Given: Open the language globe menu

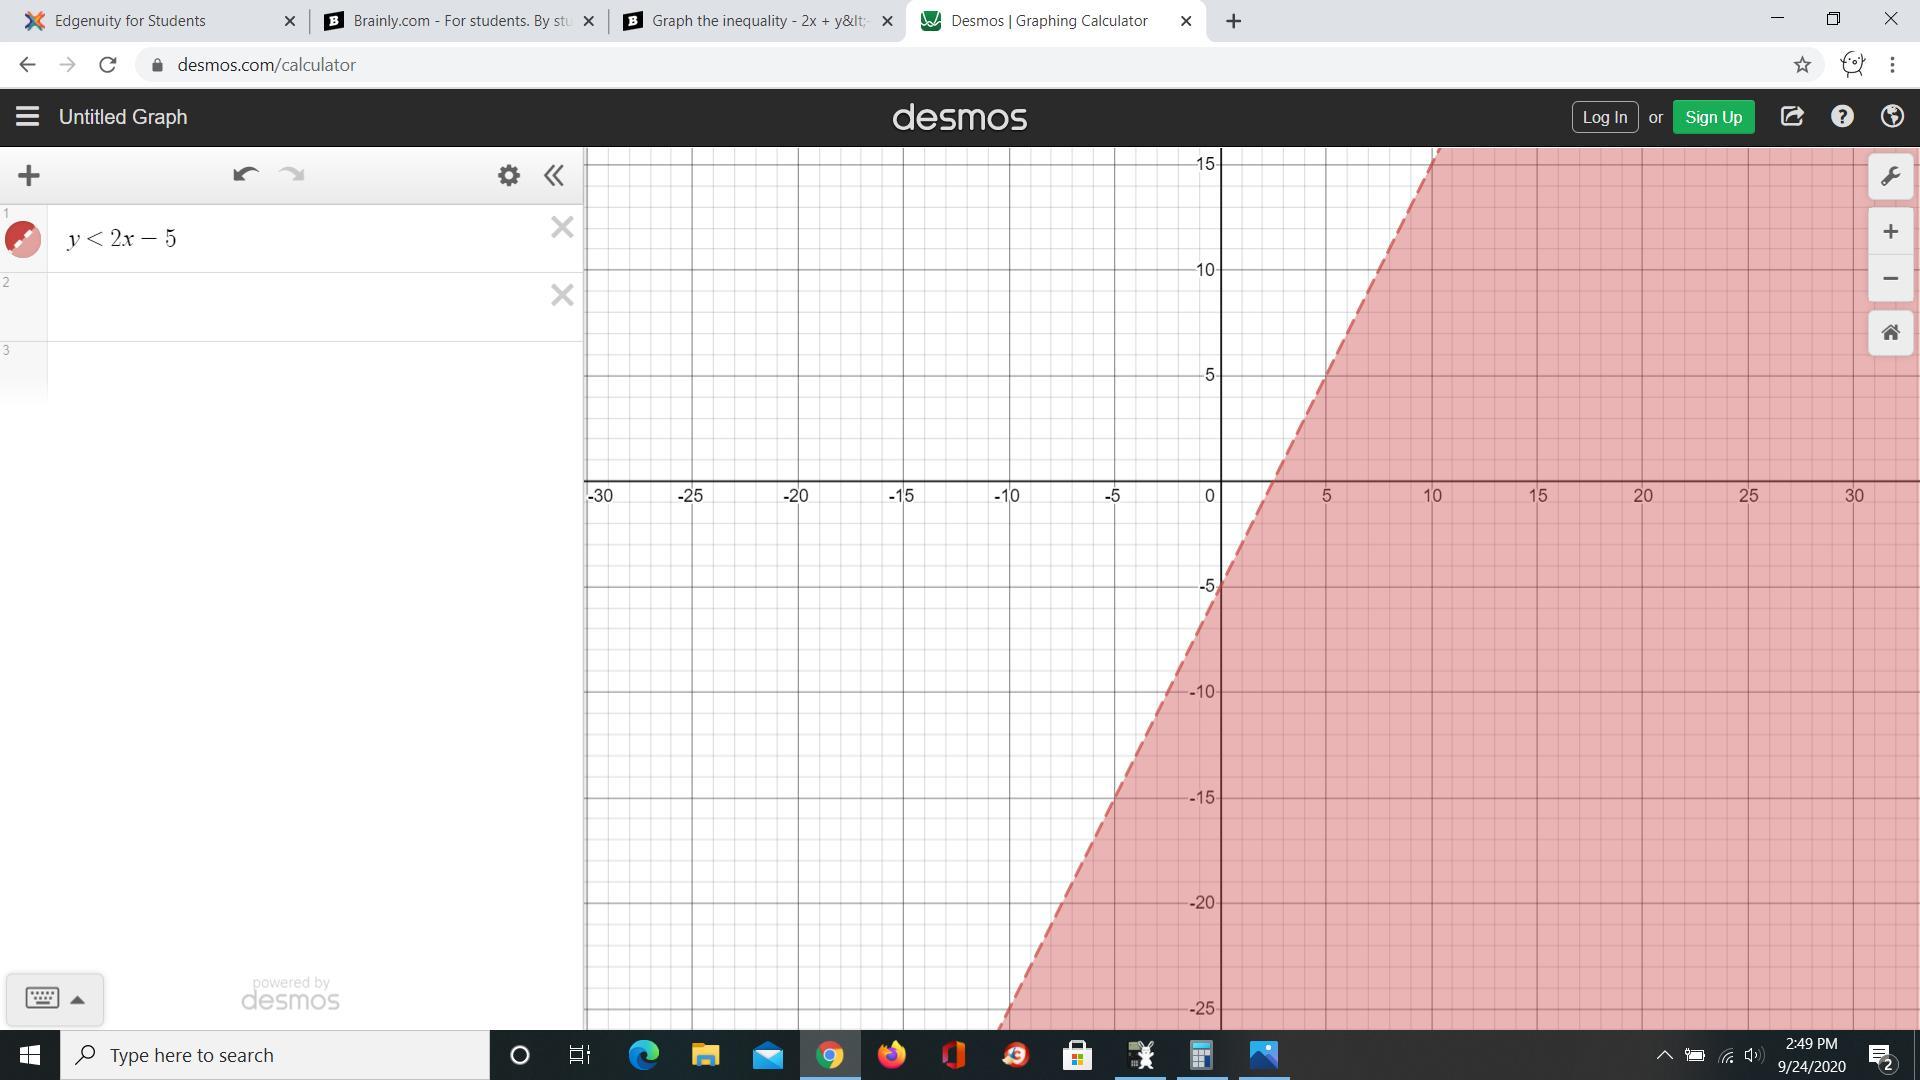Looking at the screenshot, I should pyautogui.click(x=1891, y=117).
